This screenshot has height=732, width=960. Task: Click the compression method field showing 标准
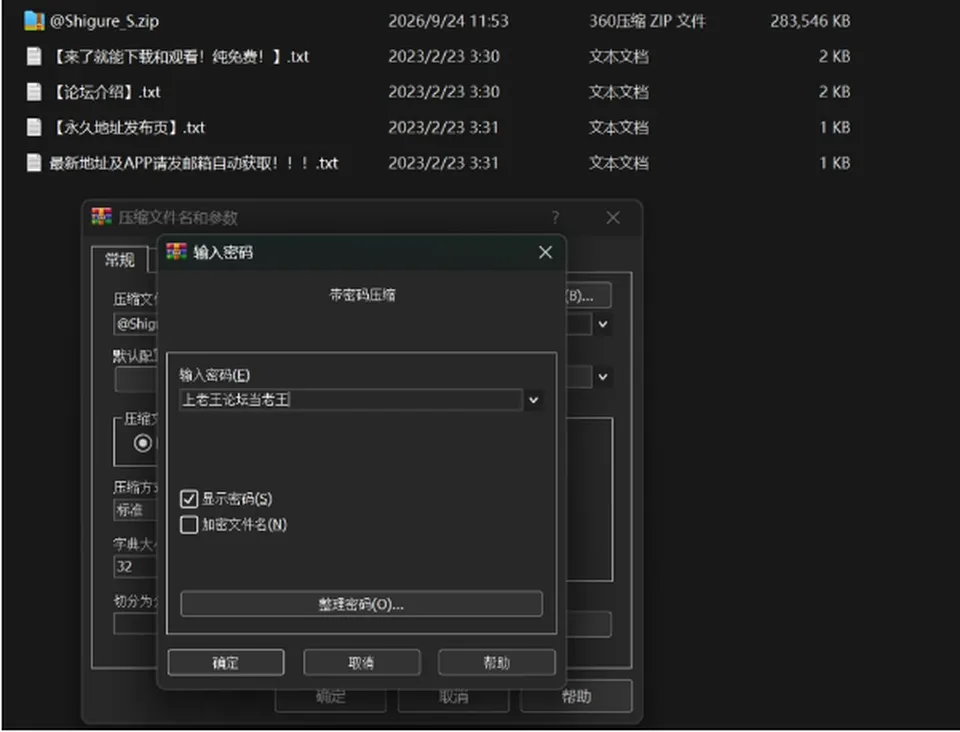tap(136, 510)
